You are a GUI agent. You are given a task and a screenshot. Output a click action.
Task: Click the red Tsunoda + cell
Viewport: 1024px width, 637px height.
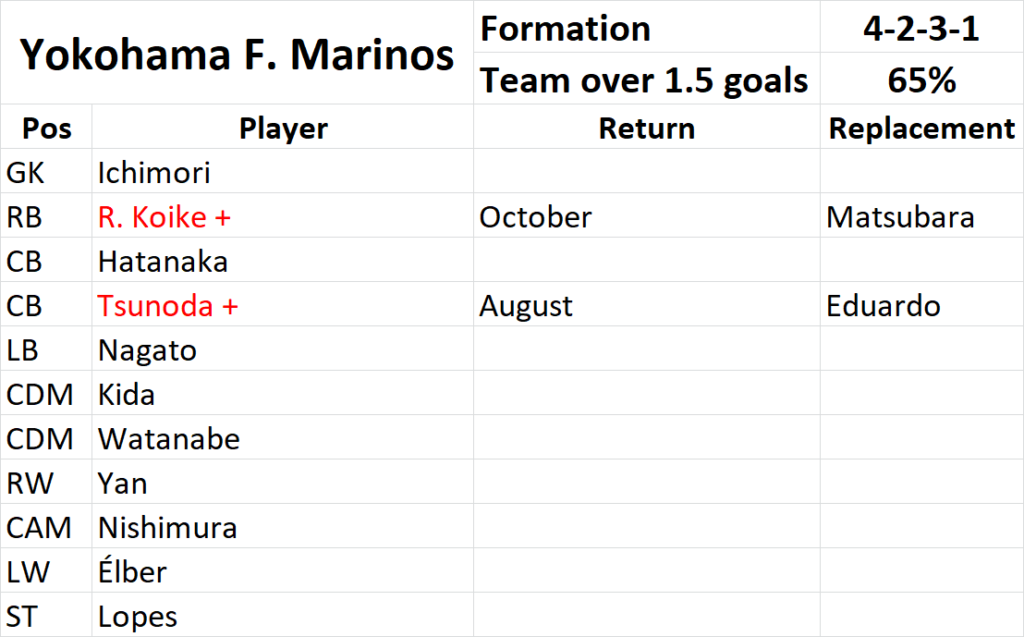282,304
